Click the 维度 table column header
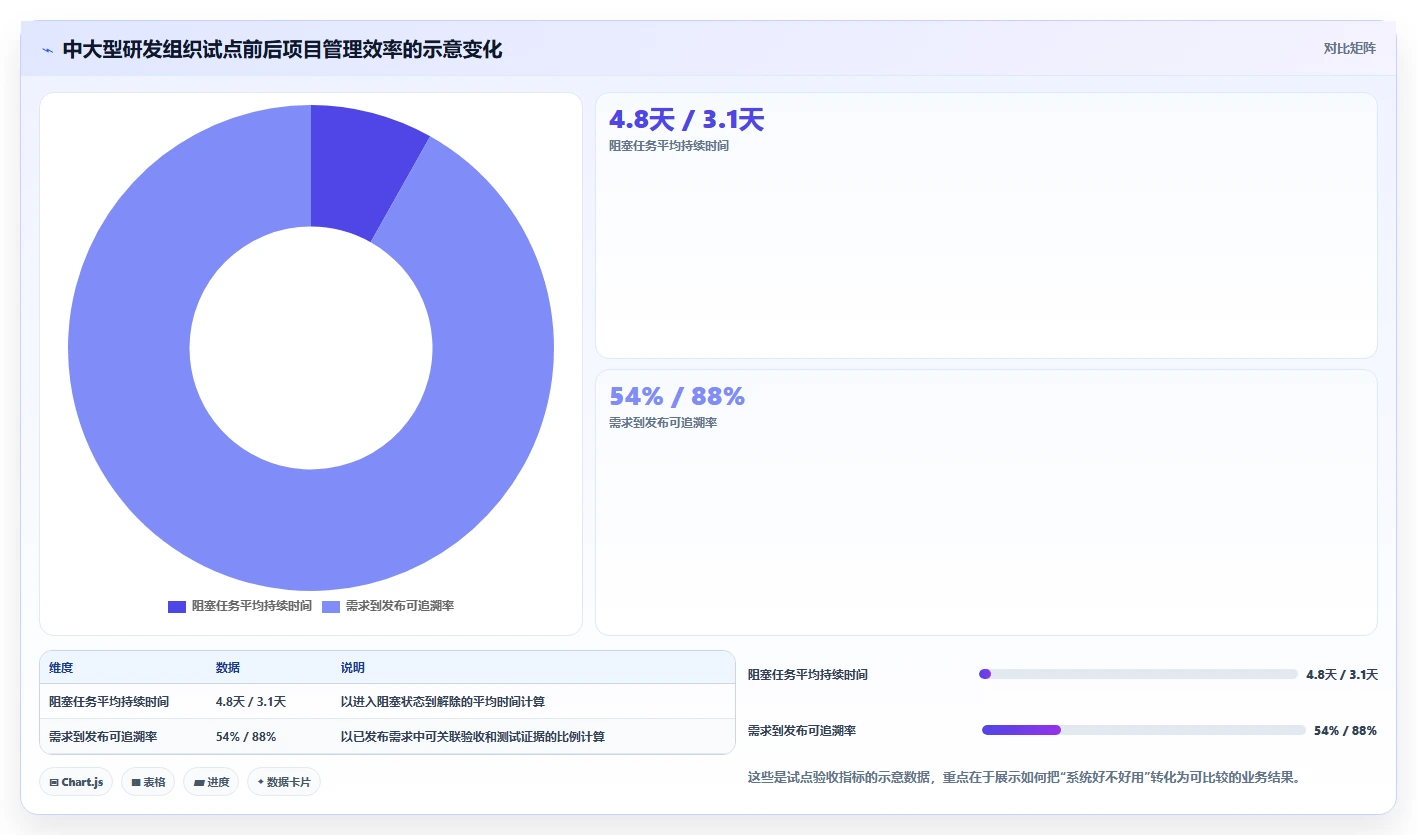 (x=61, y=668)
